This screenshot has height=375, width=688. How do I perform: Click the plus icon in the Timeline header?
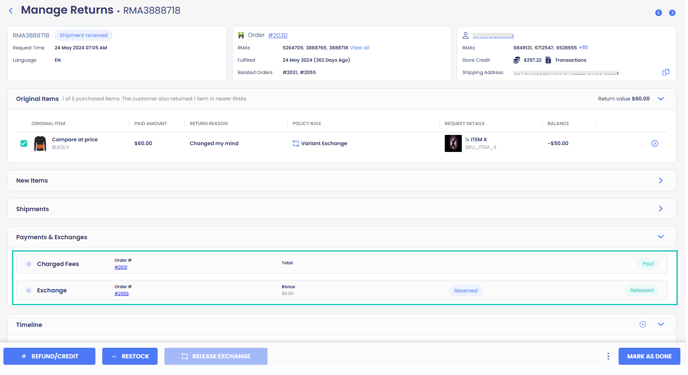(643, 325)
